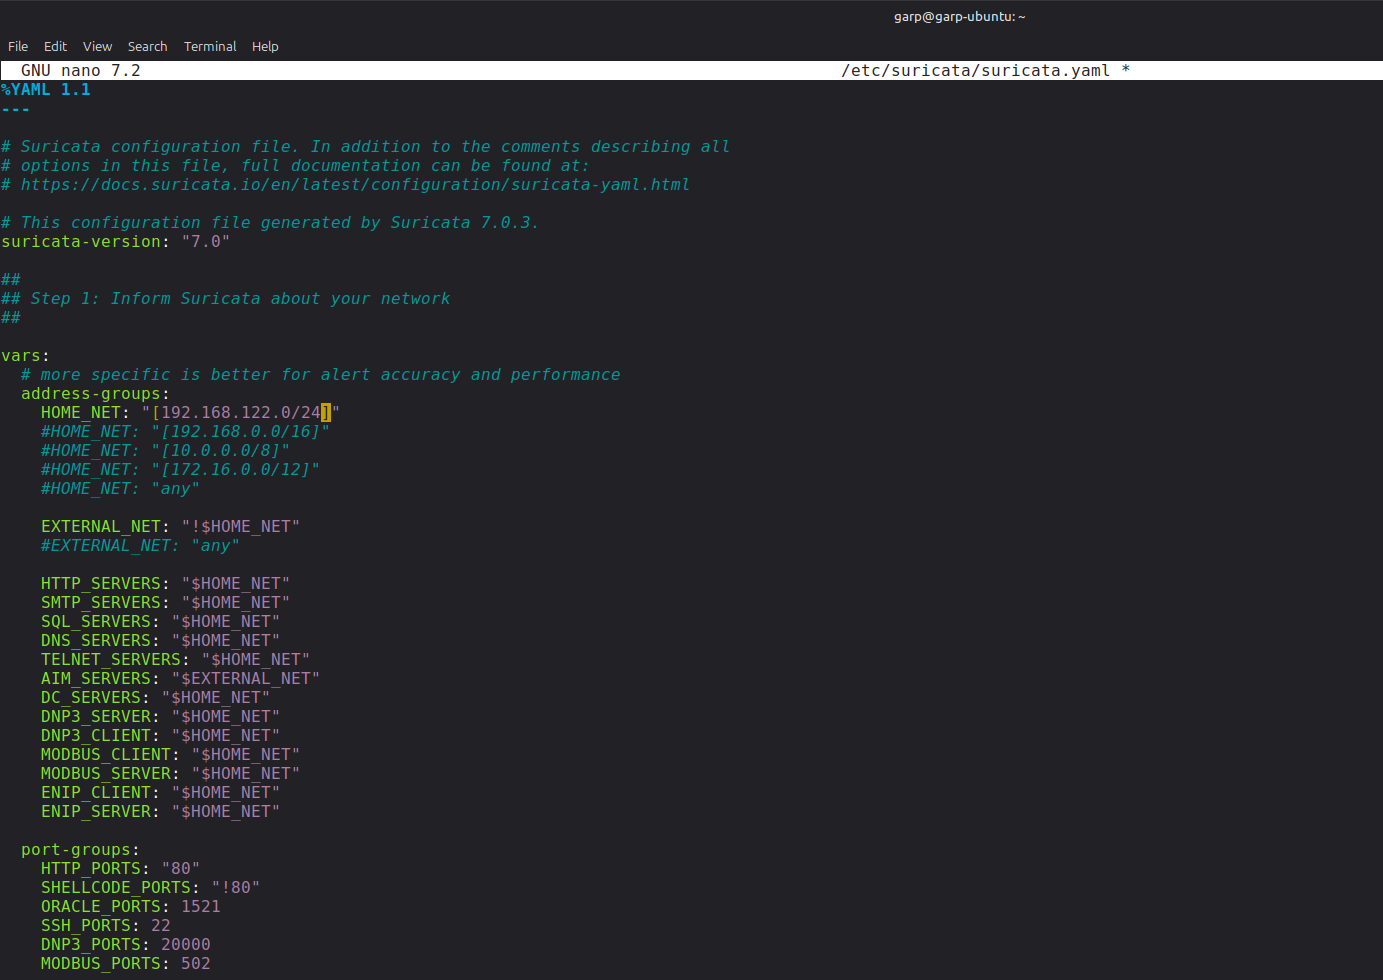1383x980 pixels.
Task: Click the /etc/suricata/suricata.yaml file name
Action: [975, 70]
